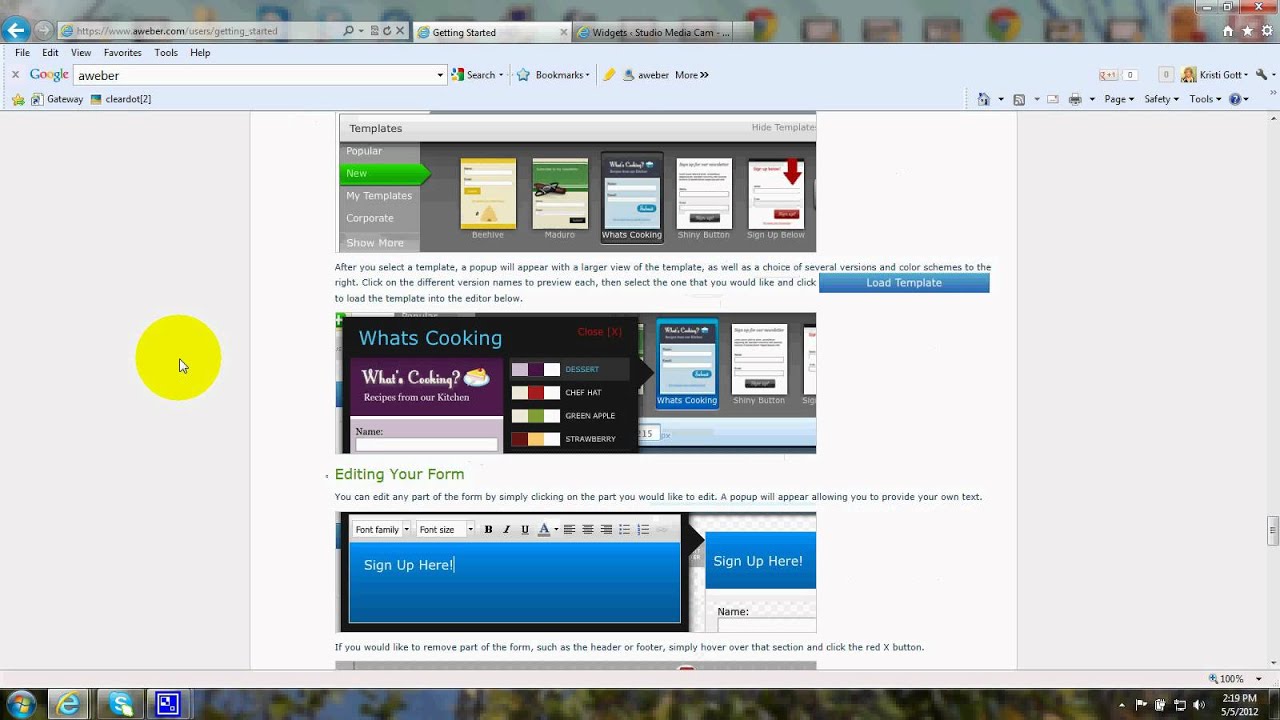Toggle Underline in the form editor toolbar
The width and height of the screenshot is (1280, 720).
pyautogui.click(x=524, y=529)
